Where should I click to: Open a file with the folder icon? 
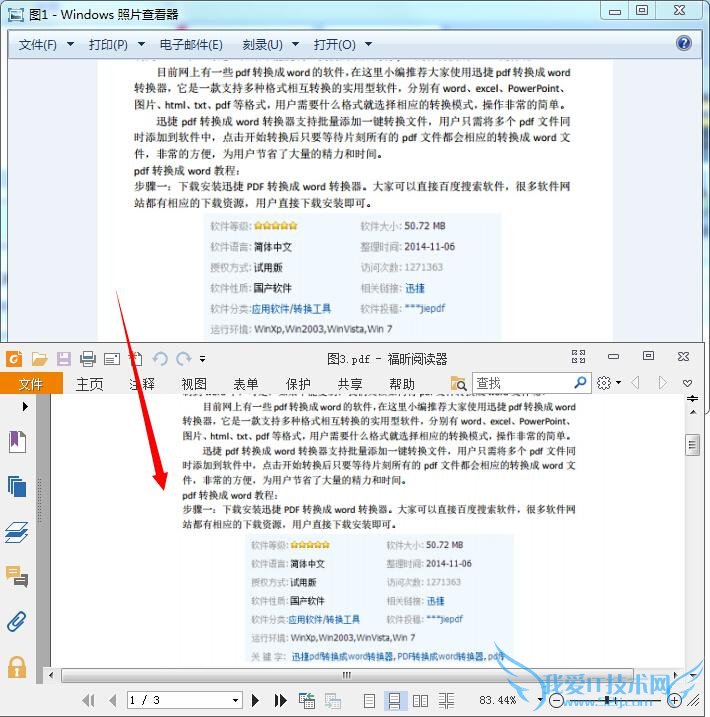coord(39,359)
